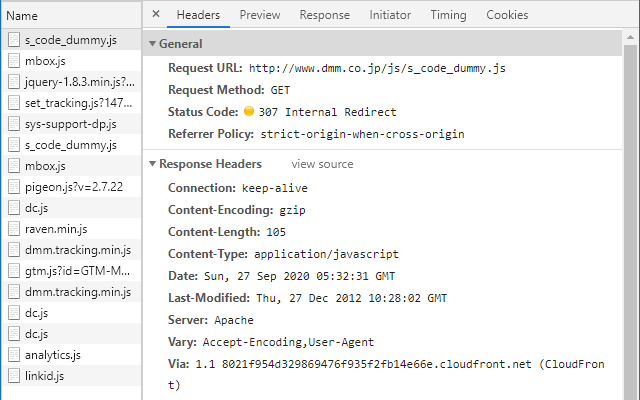Click file icon next to linkid.js
640x400 pixels.
click(x=14, y=376)
